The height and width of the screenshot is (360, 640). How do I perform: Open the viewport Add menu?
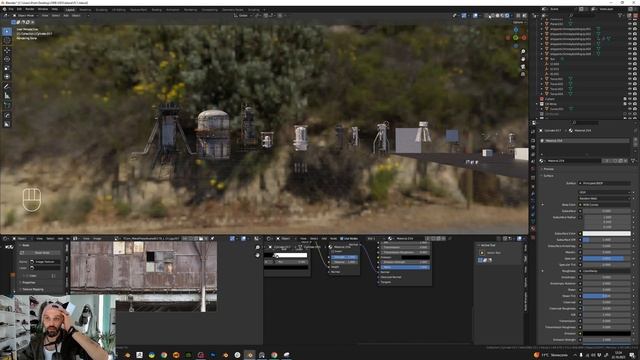tap(66, 16)
